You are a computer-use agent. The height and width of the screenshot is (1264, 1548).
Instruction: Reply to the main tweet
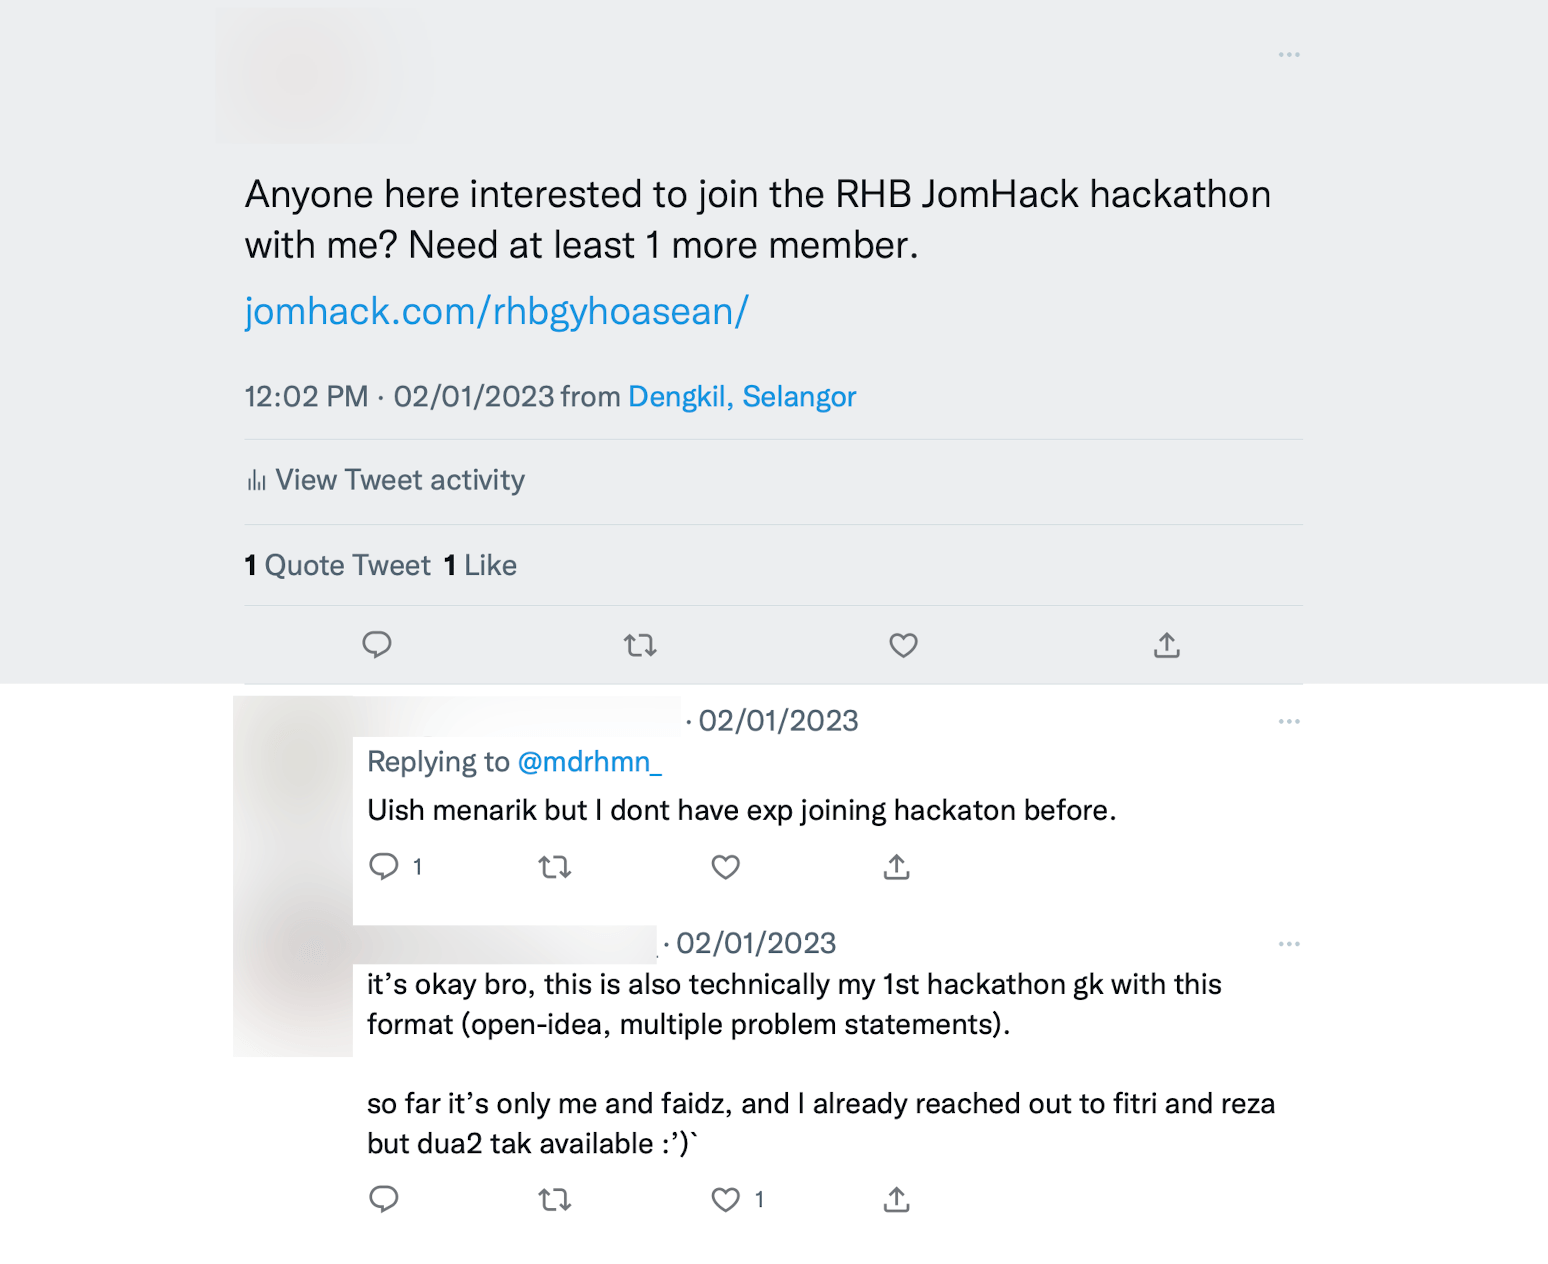[x=377, y=645]
